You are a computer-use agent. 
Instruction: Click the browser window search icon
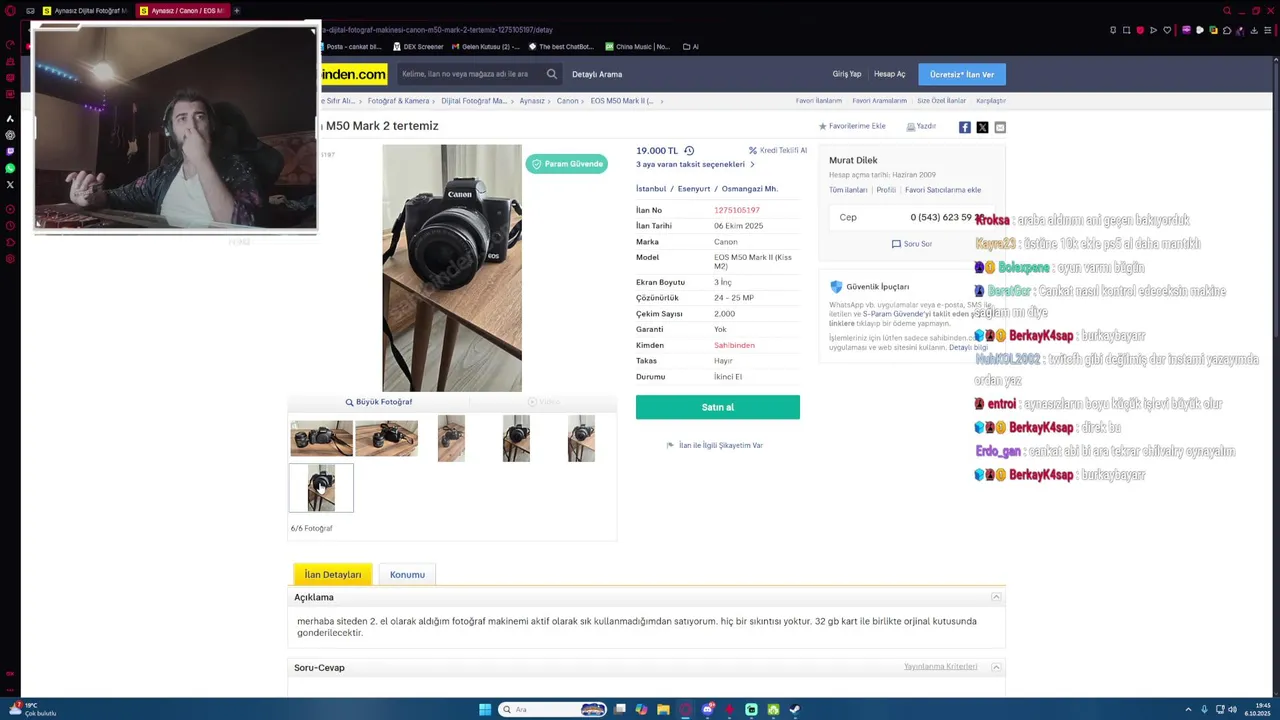[1227, 11]
